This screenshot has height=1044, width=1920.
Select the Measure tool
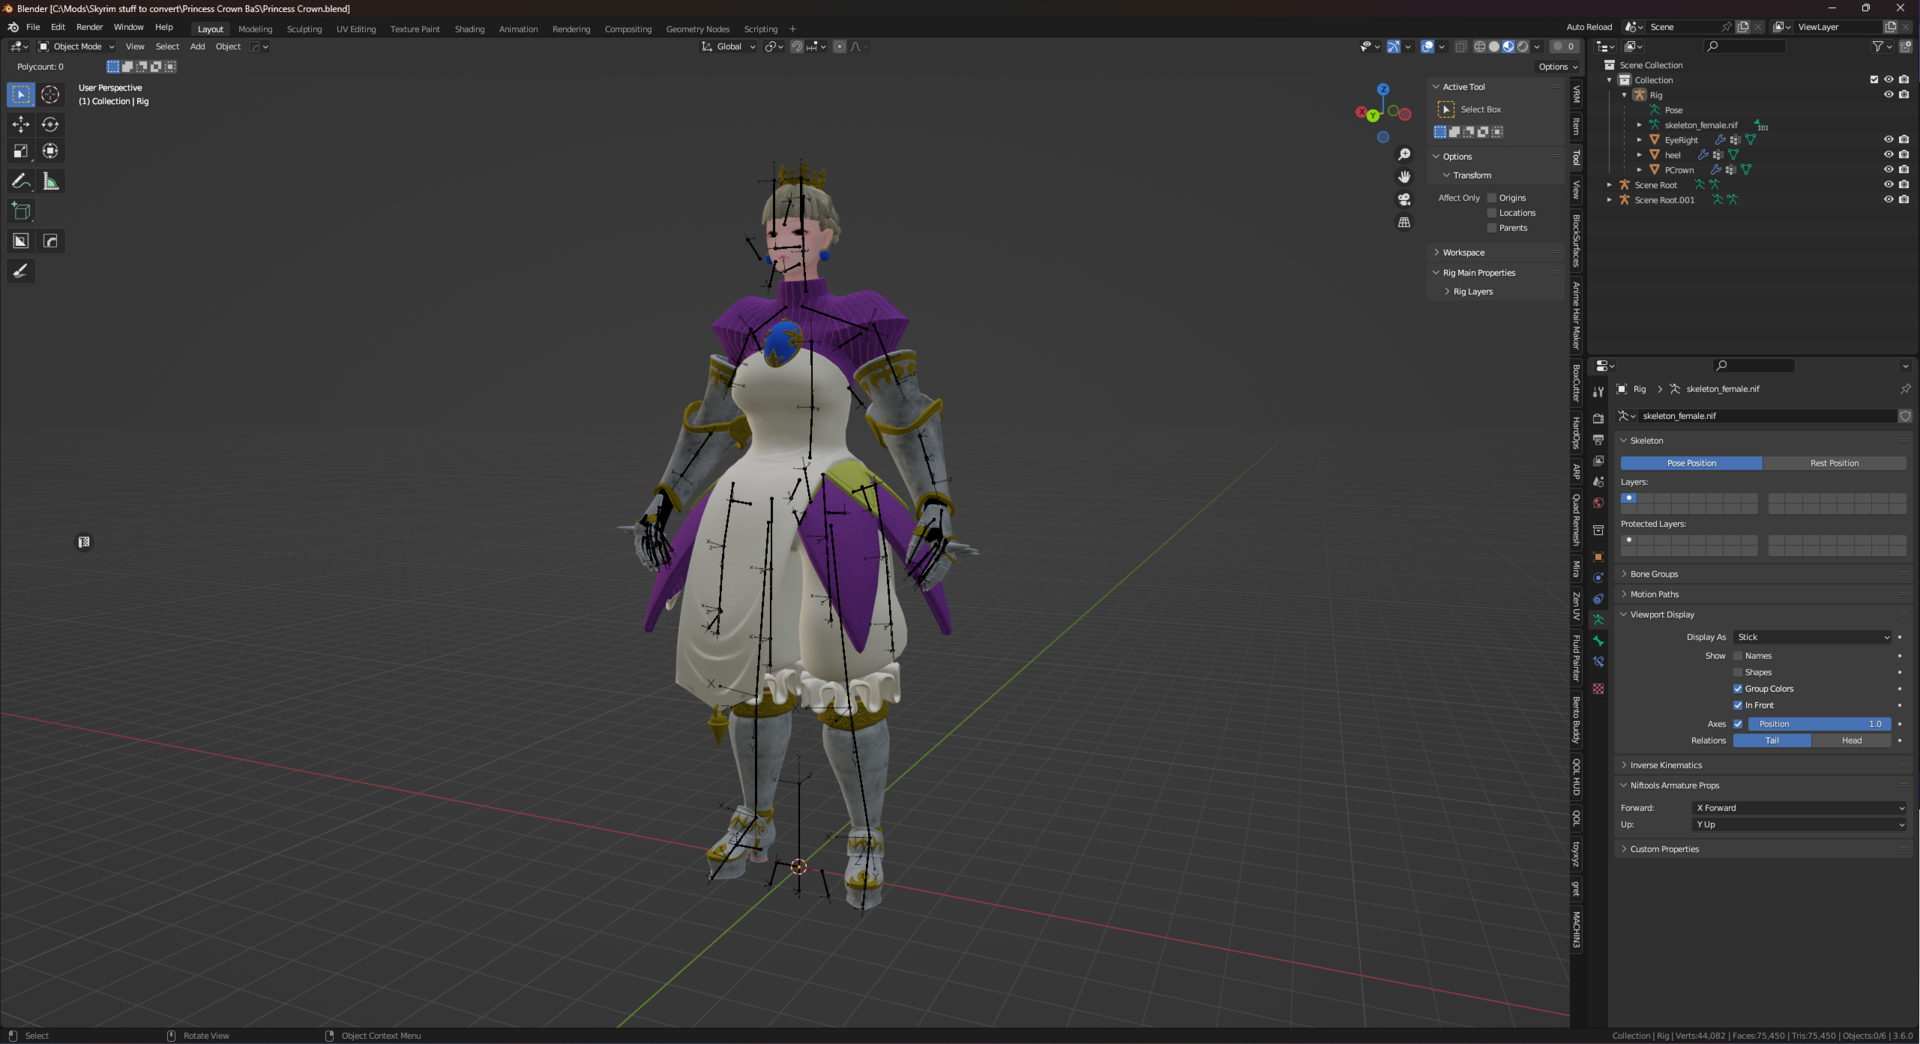(50, 181)
